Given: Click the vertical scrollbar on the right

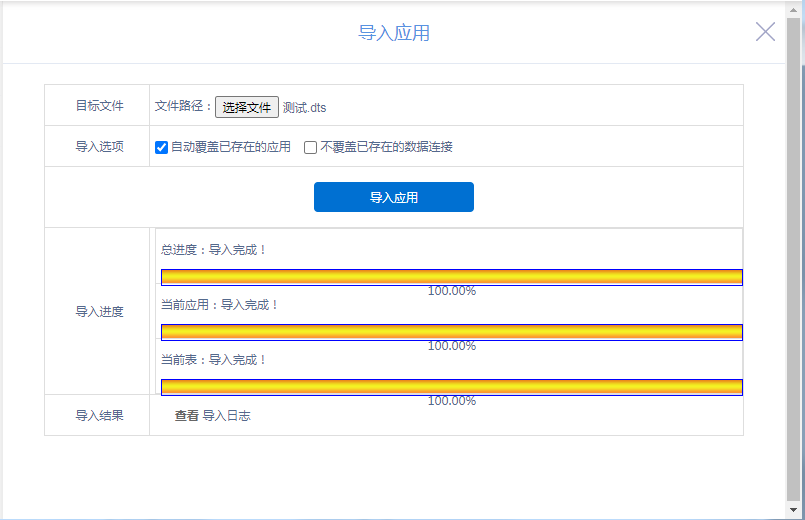Looking at the screenshot, I should pyautogui.click(x=793, y=260).
